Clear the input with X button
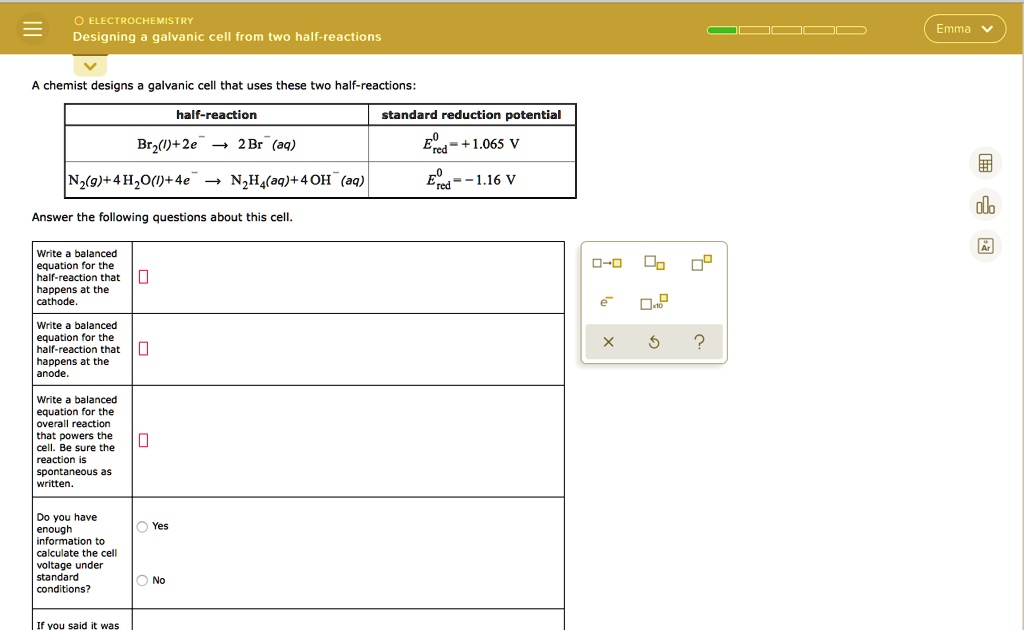1024x630 pixels. coord(608,343)
